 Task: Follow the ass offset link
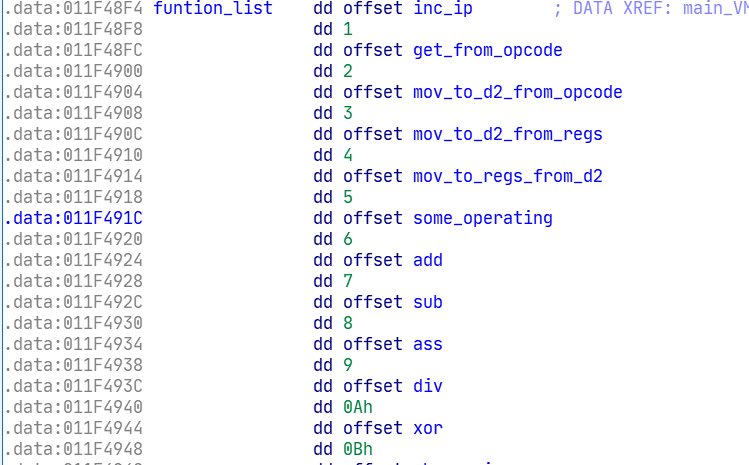[428, 345]
